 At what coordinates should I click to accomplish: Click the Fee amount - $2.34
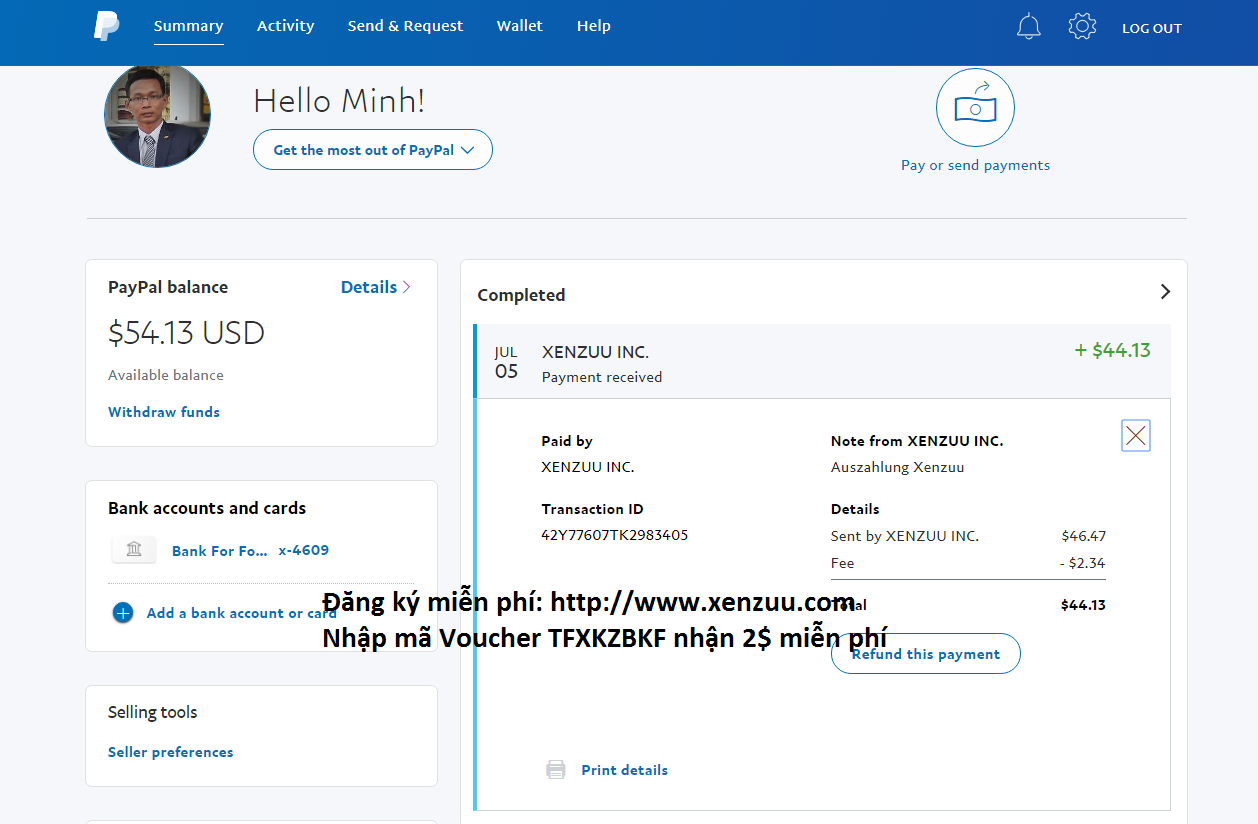point(1083,563)
